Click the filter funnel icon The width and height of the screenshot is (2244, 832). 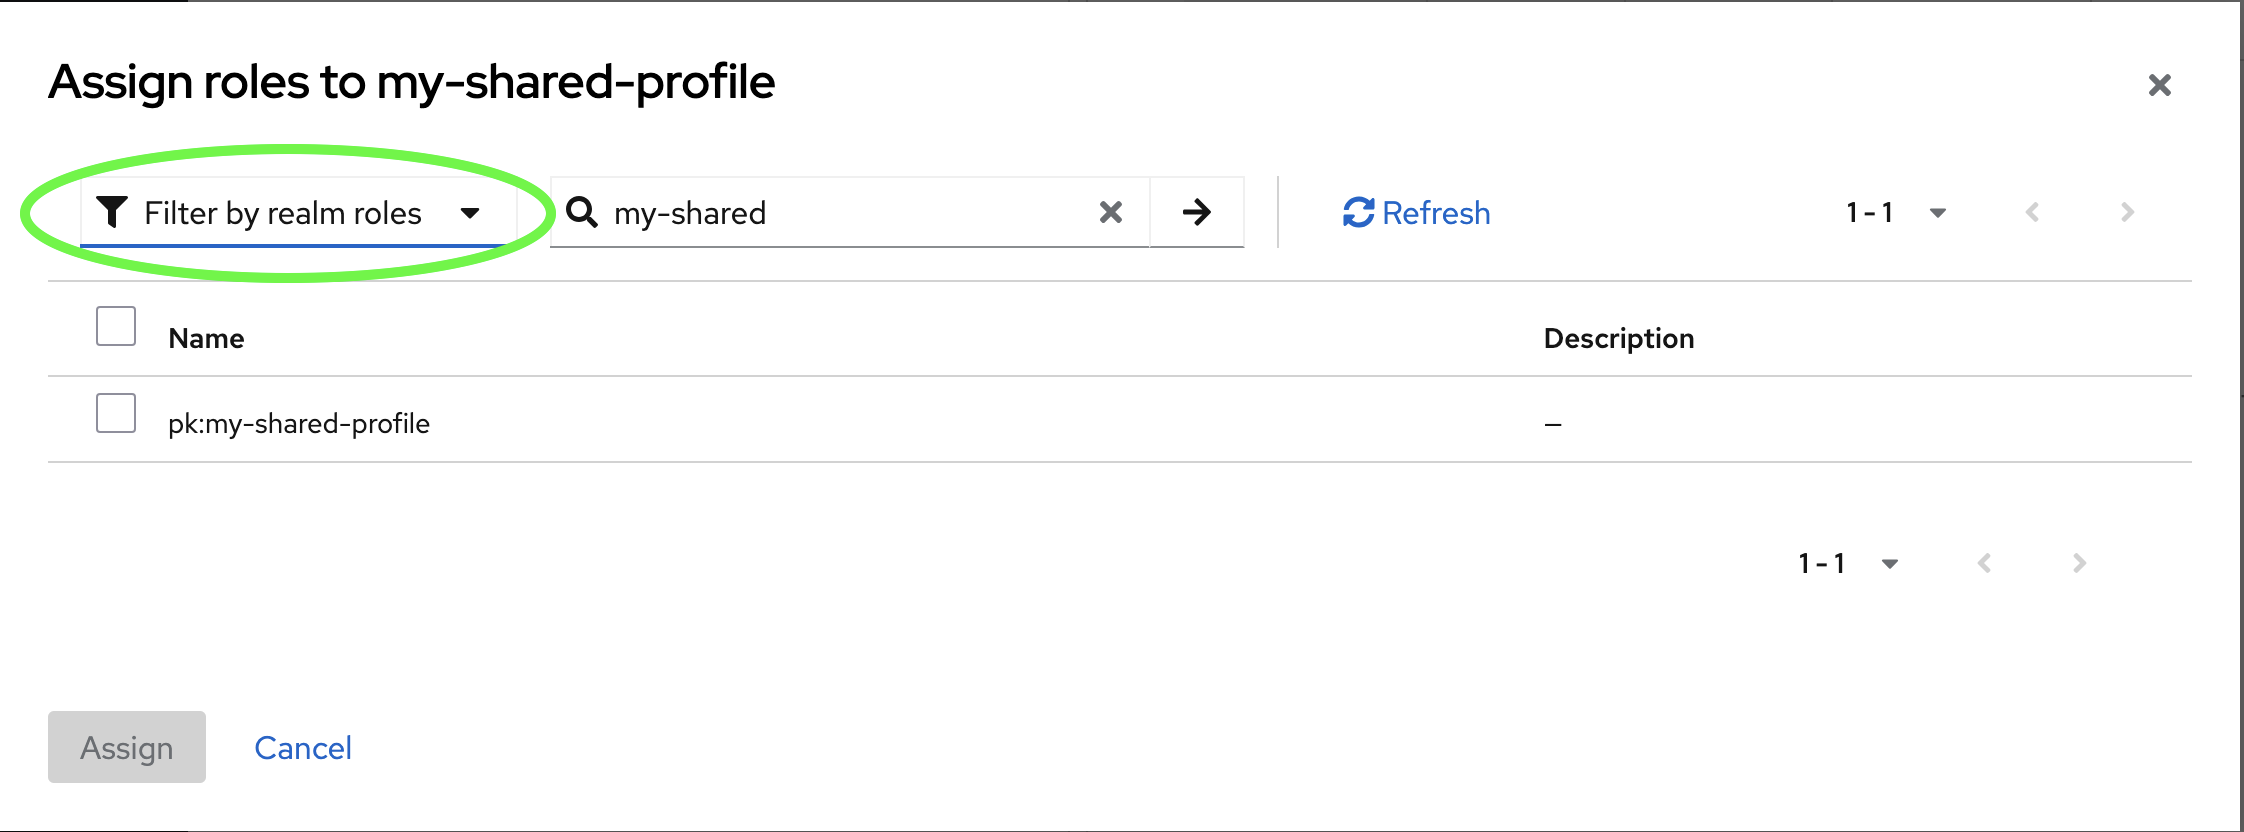pyautogui.click(x=113, y=211)
